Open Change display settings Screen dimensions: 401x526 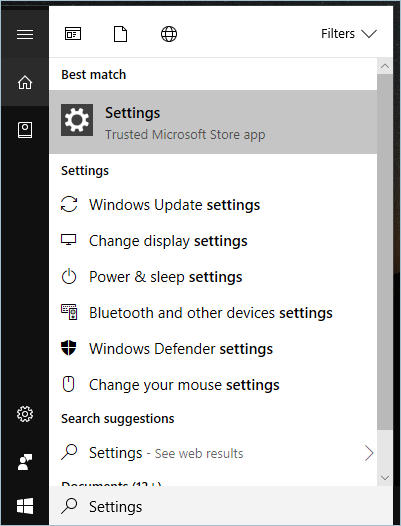[x=213, y=241]
